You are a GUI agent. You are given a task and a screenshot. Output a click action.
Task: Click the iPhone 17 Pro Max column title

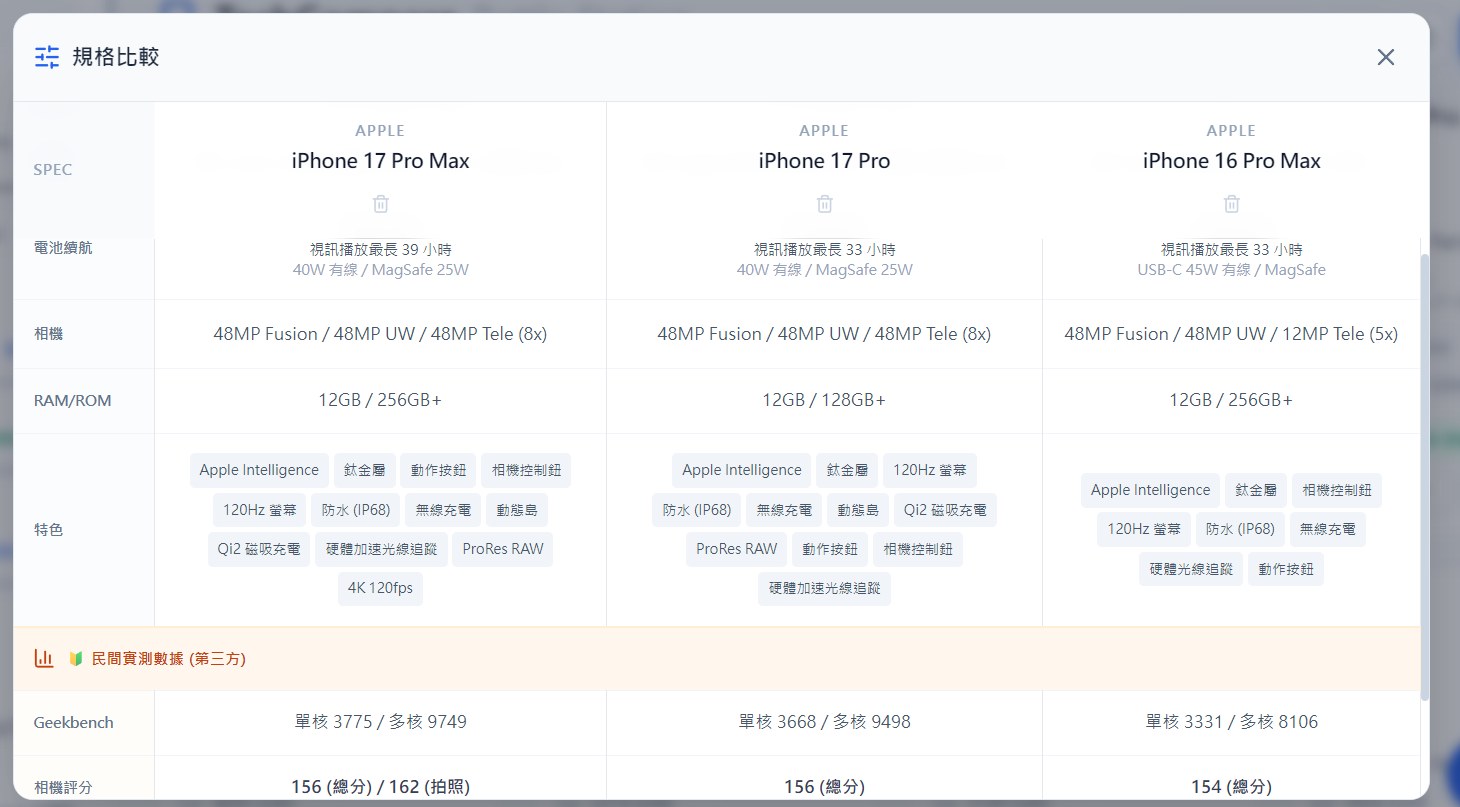pyautogui.click(x=380, y=161)
